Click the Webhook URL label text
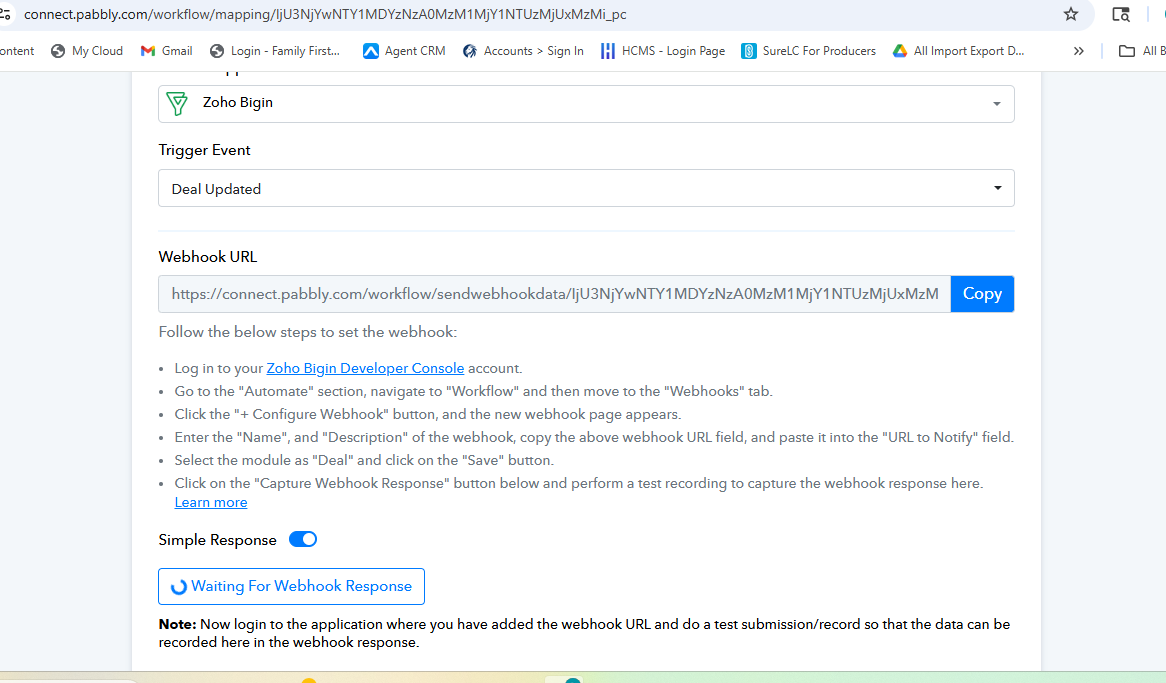This screenshot has width=1166, height=683. pos(207,257)
